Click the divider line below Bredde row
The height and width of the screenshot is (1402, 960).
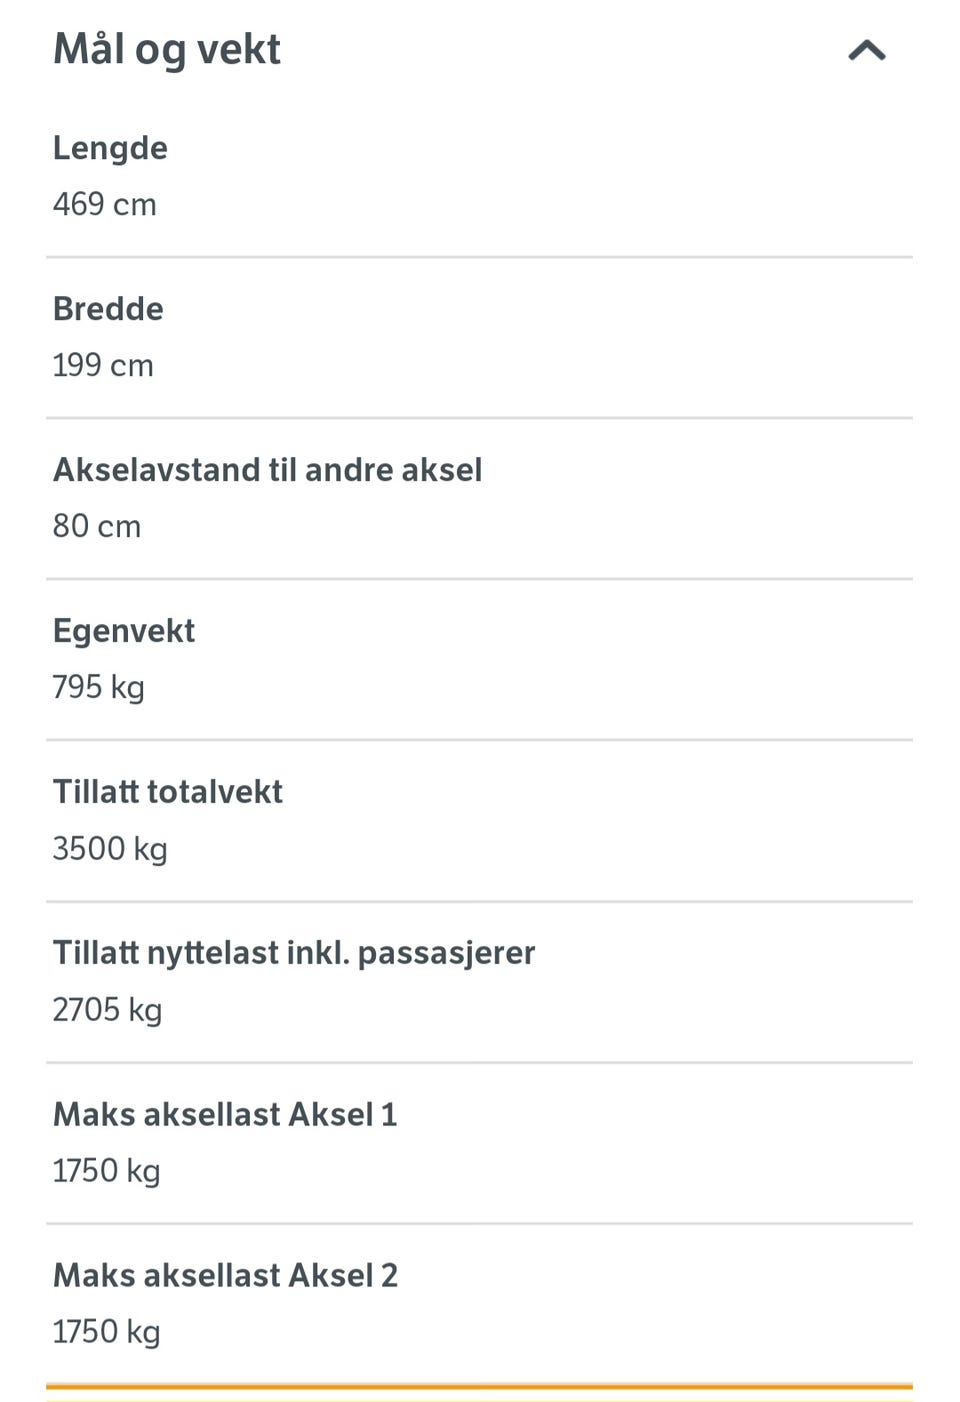click(x=479, y=418)
